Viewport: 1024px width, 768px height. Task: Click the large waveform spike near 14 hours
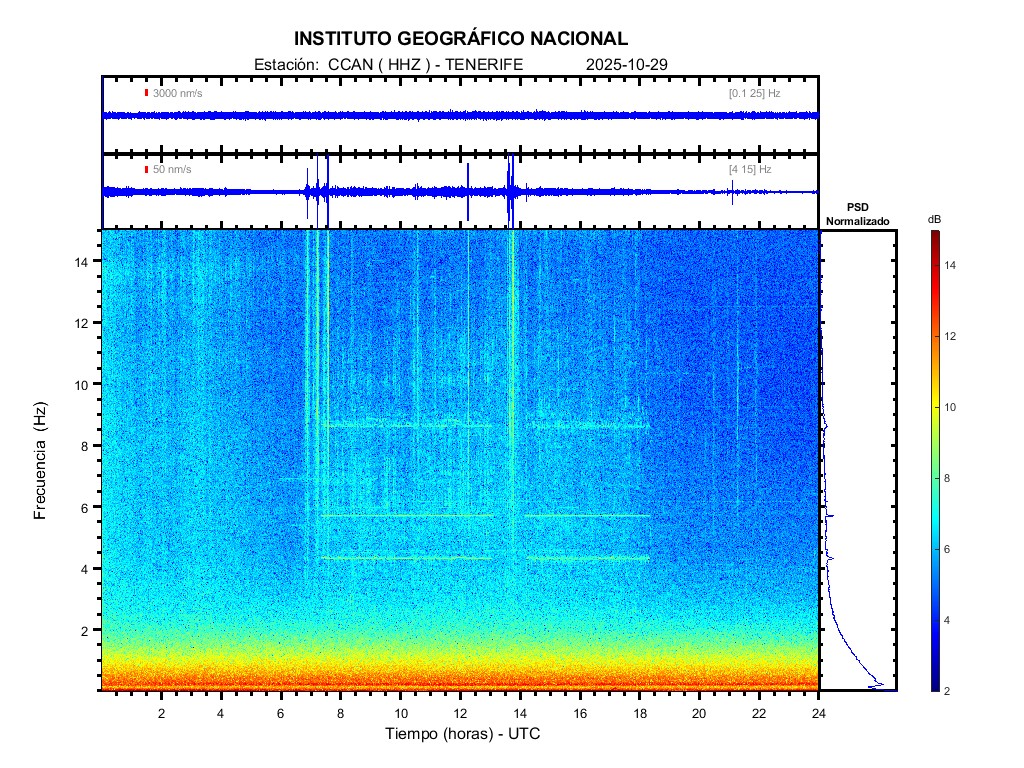(x=510, y=185)
